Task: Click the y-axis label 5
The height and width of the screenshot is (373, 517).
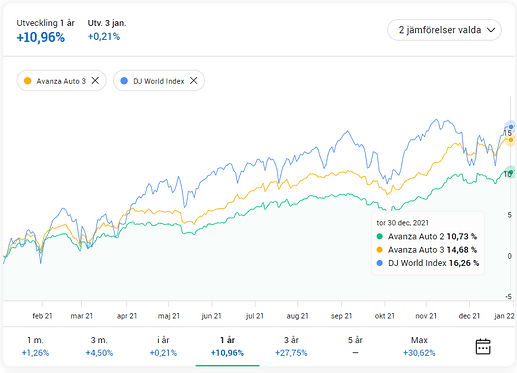Action: tap(510, 215)
